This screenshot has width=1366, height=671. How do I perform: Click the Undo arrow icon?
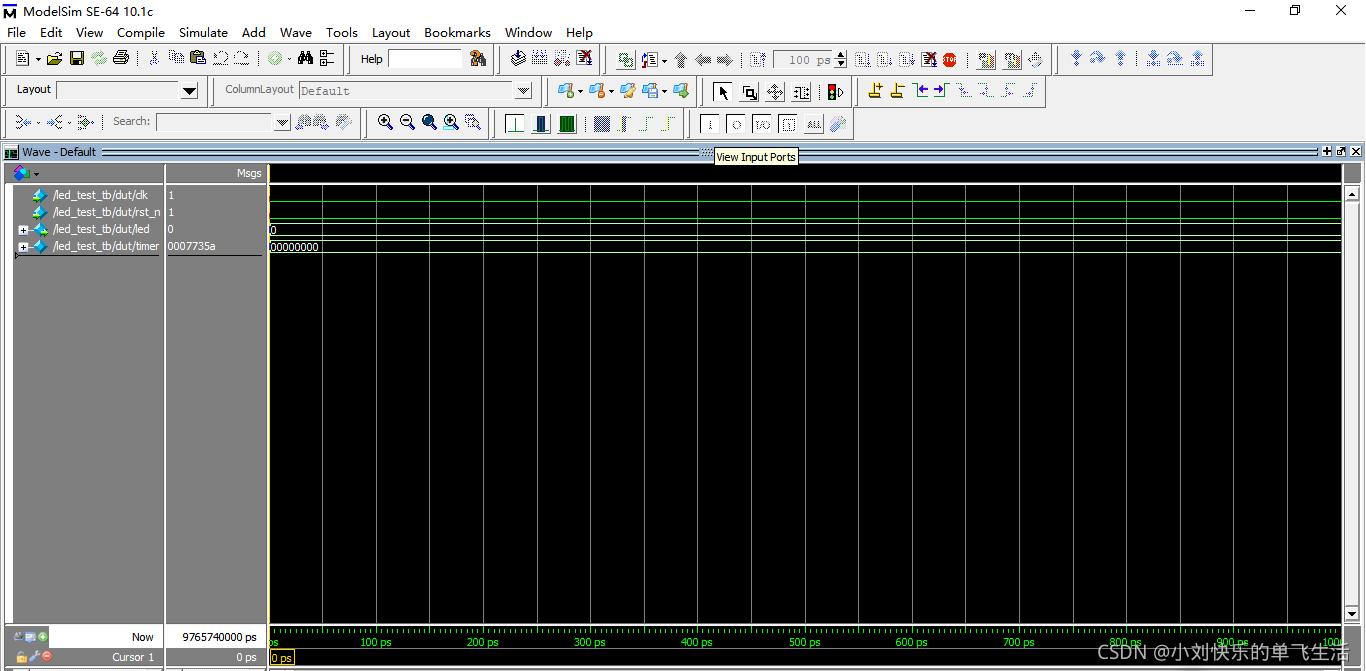coord(220,59)
